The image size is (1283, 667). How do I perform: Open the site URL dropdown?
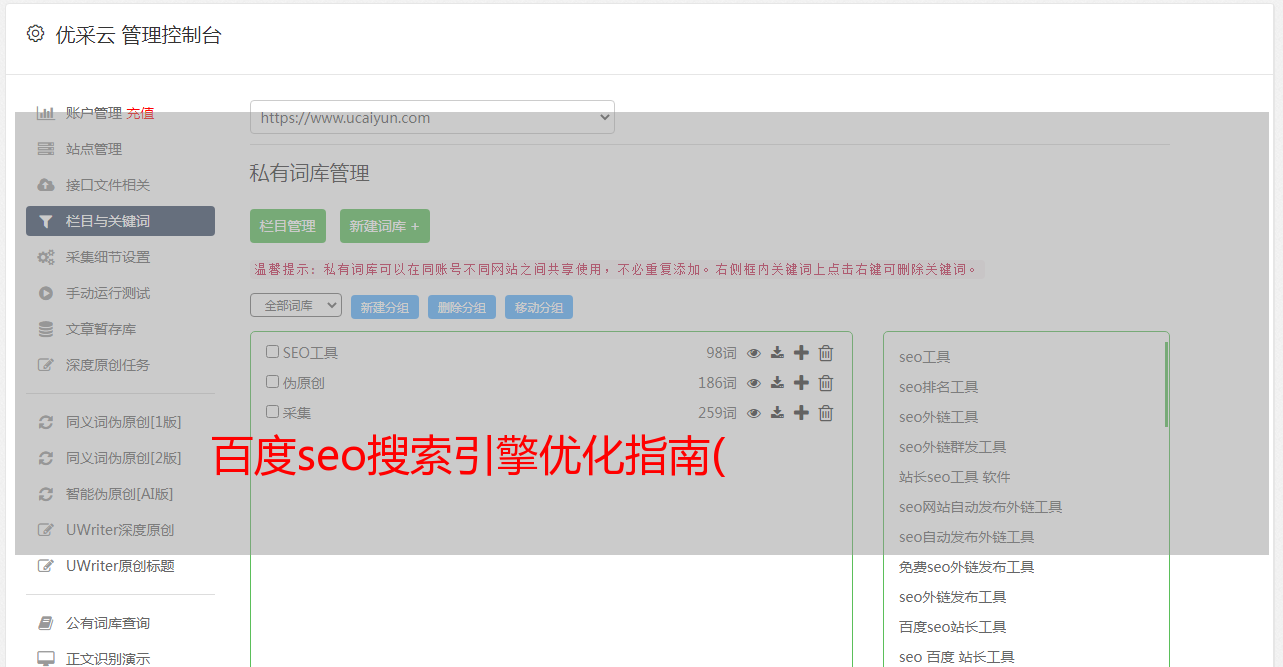(x=432, y=117)
